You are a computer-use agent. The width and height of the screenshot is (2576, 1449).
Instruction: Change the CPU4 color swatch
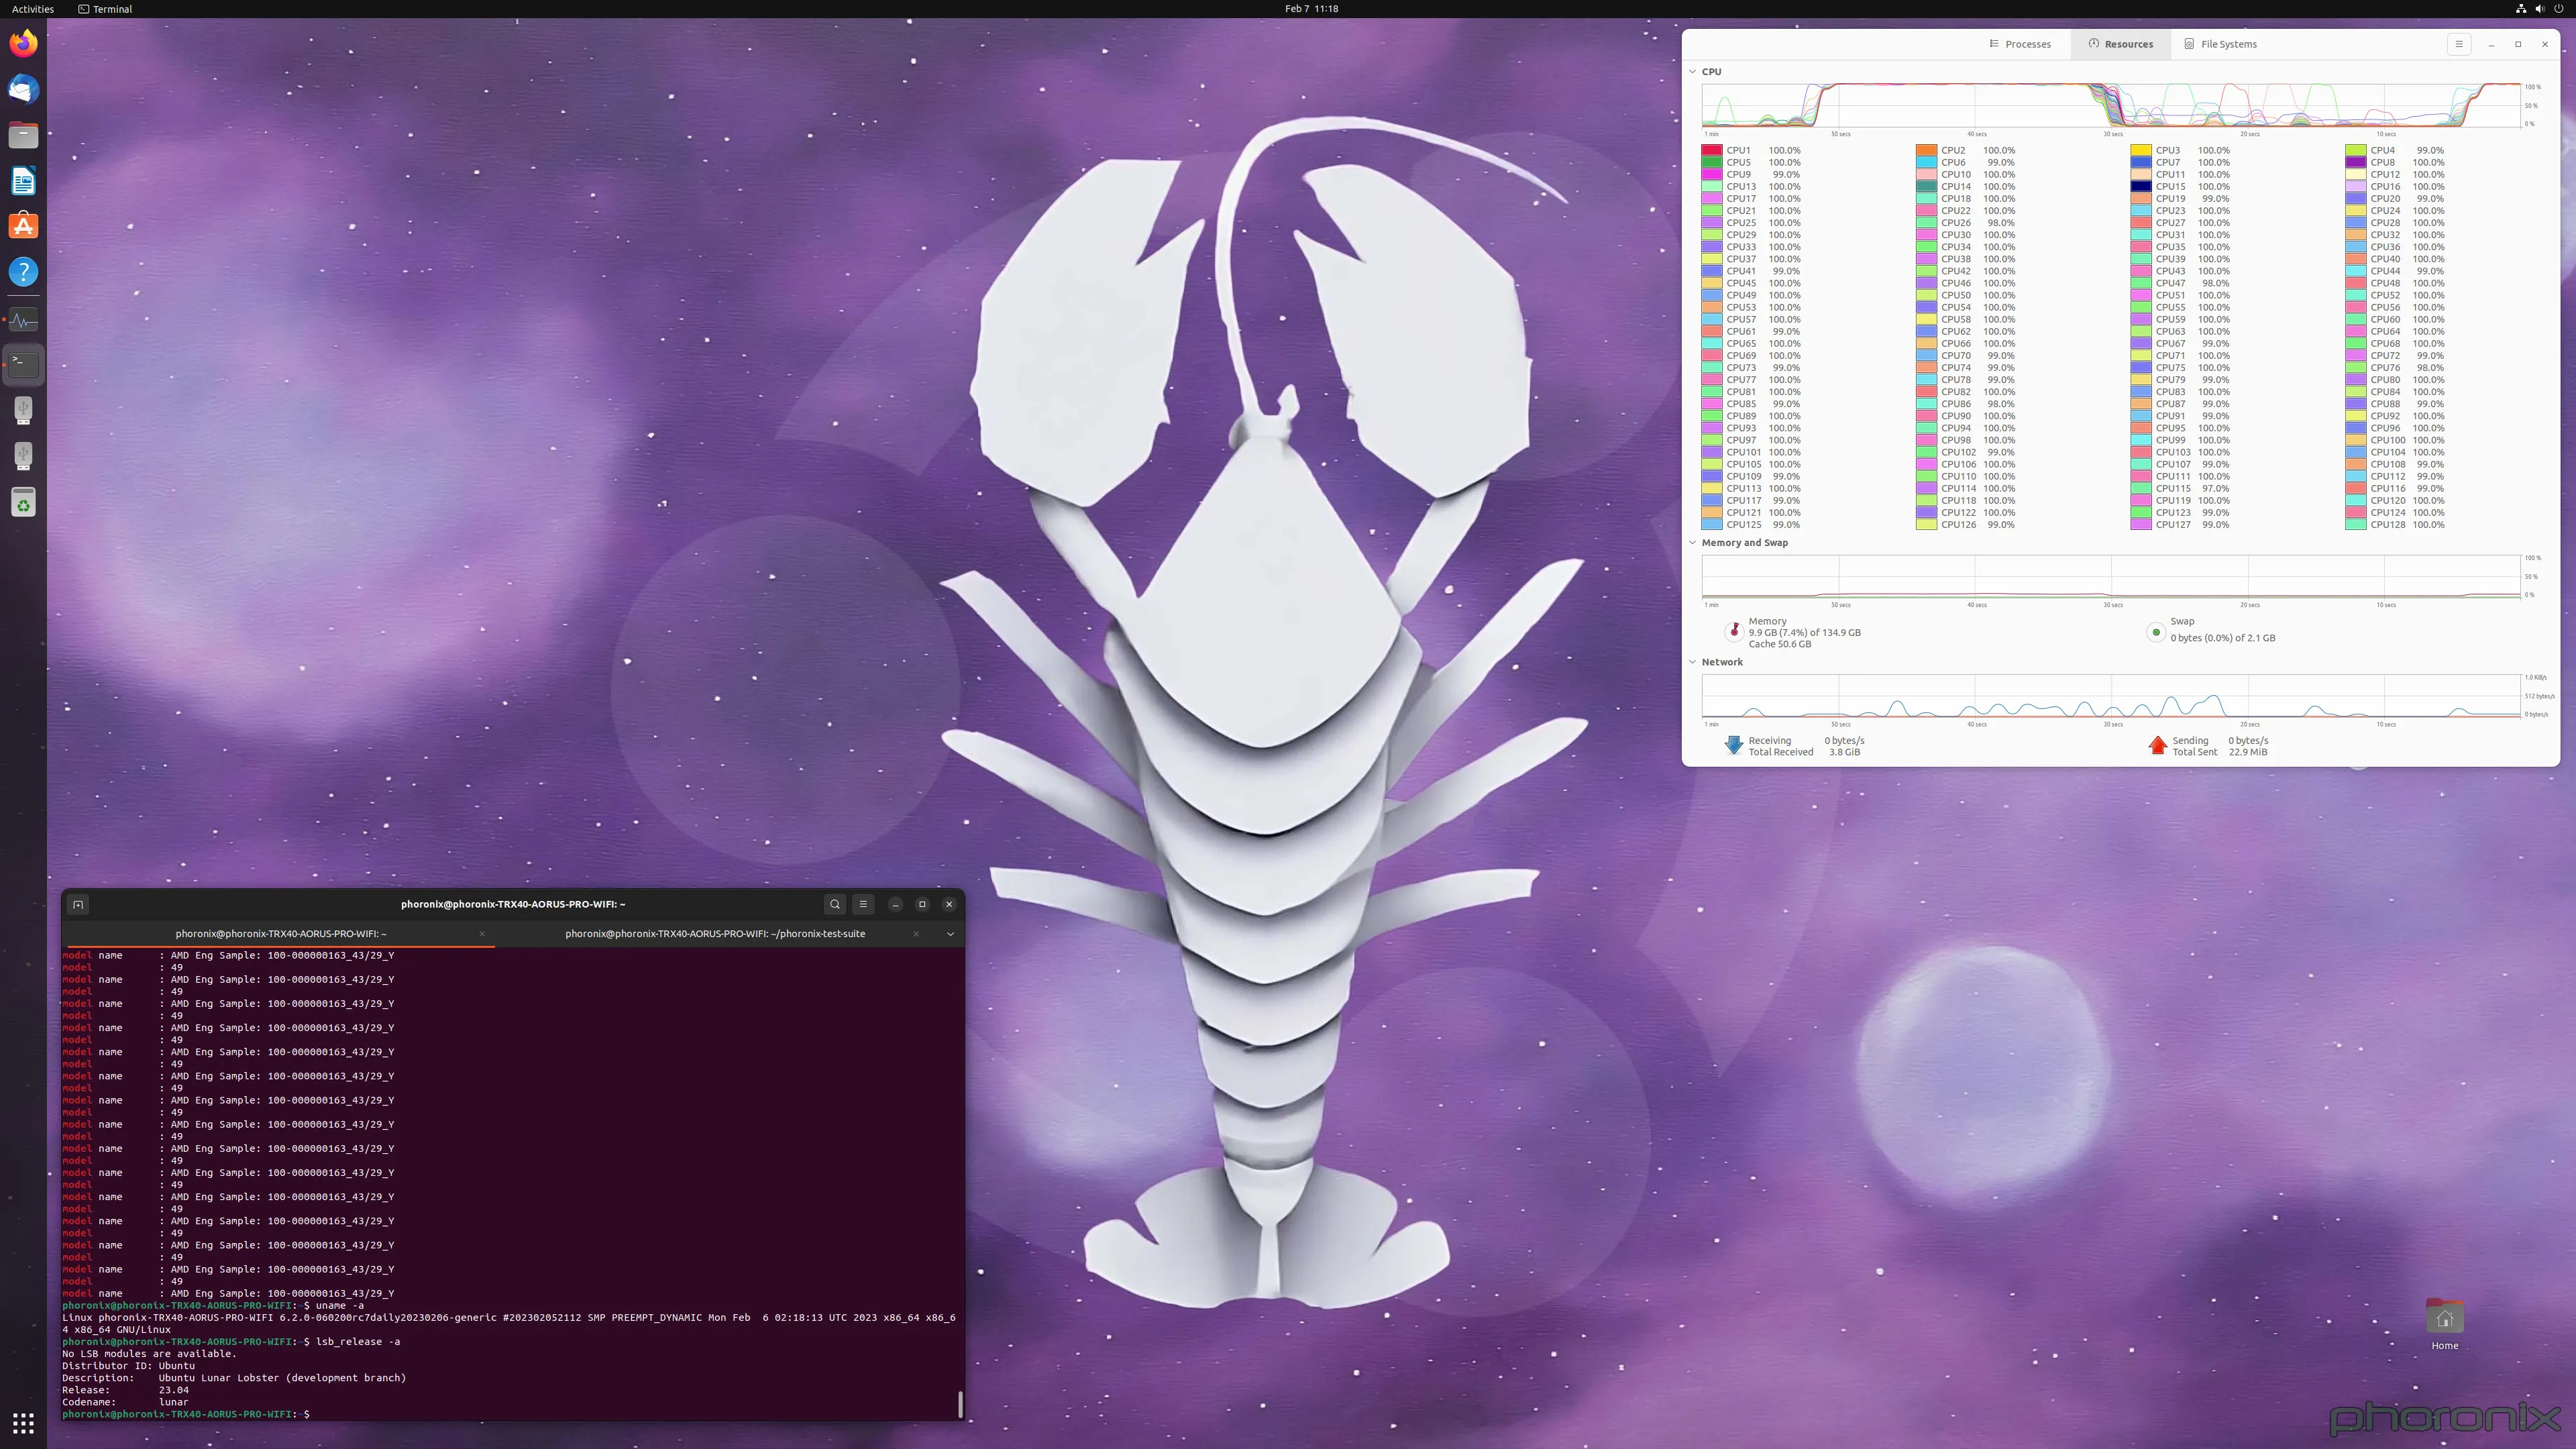coord(2355,151)
